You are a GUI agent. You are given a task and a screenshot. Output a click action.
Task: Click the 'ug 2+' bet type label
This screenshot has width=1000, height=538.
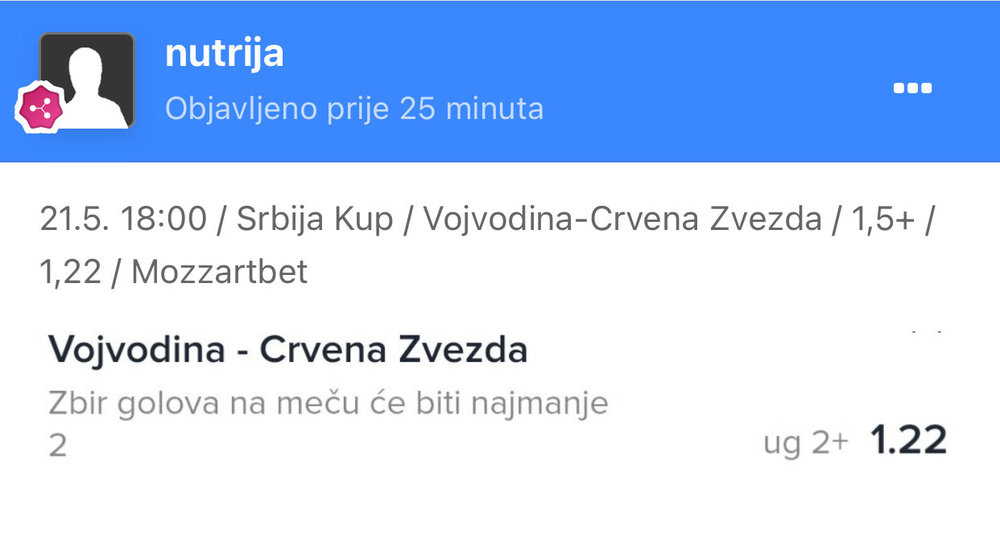coord(806,442)
